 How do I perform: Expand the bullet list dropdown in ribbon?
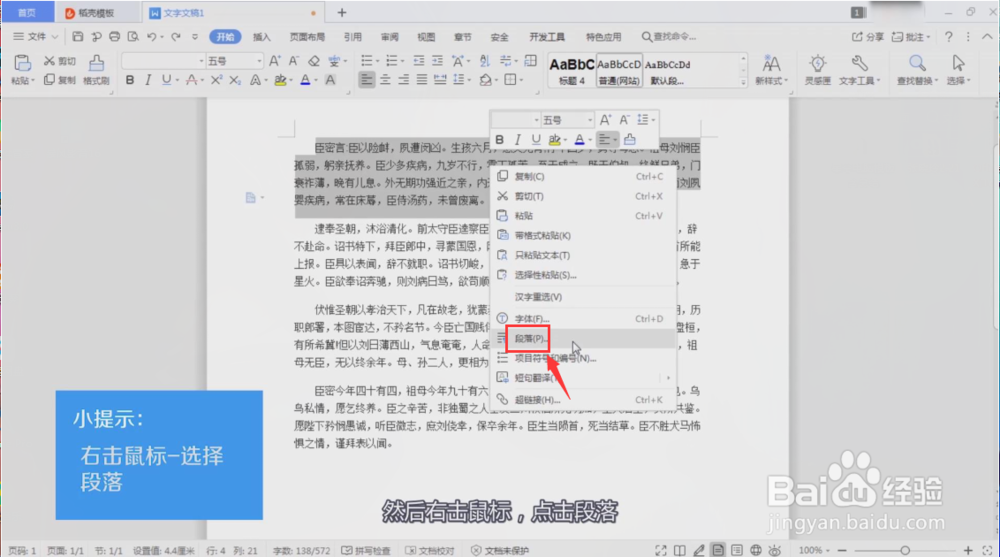pos(378,61)
